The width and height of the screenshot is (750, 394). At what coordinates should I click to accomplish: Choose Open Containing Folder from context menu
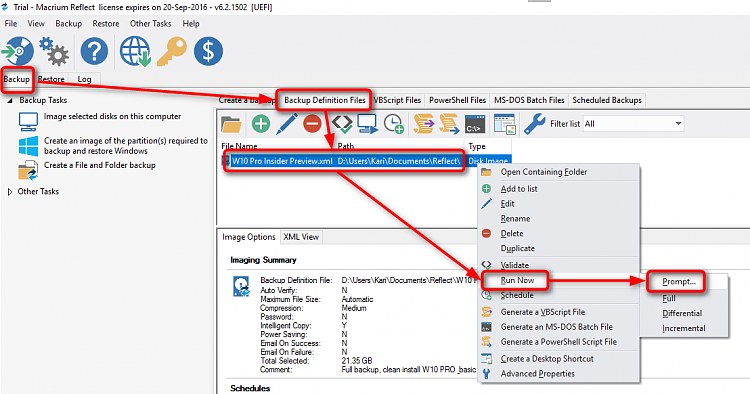(x=559, y=172)
